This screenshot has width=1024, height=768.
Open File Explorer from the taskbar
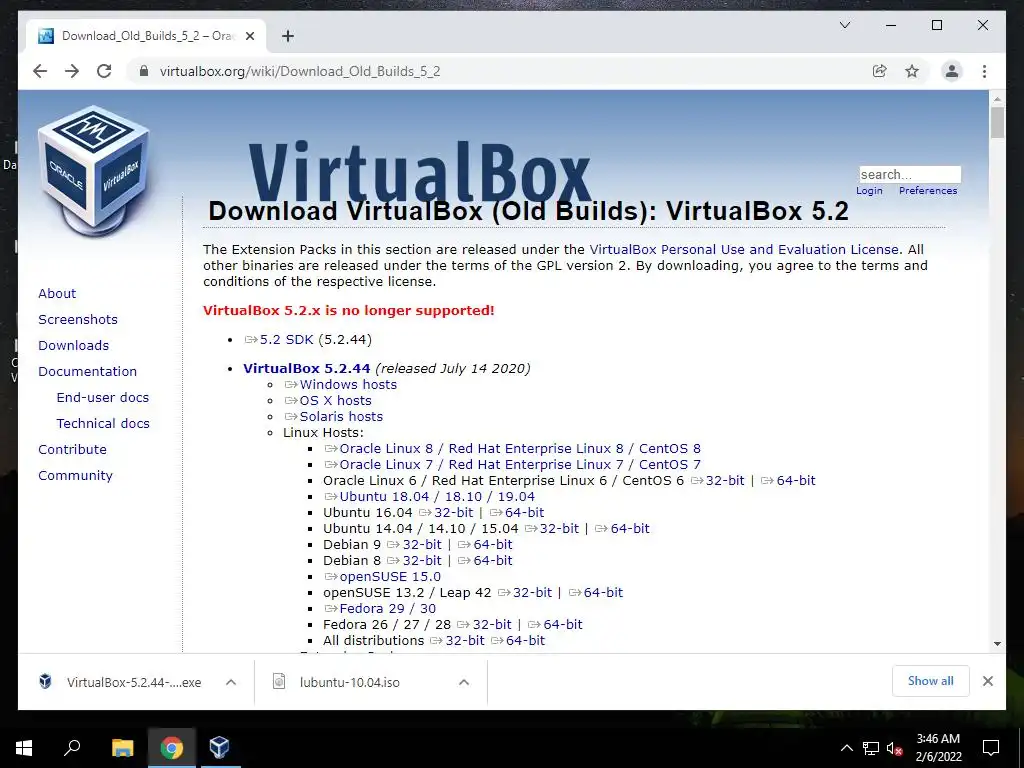click(122, 747)
